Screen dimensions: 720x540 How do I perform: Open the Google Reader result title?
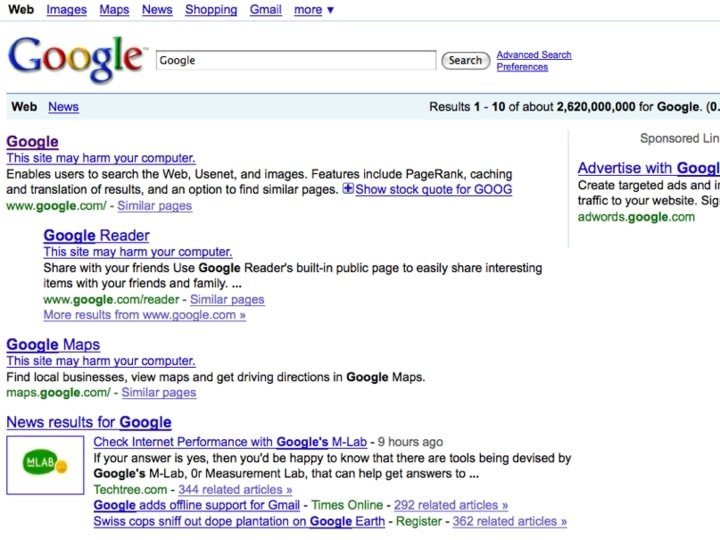[x=96, y=235]
